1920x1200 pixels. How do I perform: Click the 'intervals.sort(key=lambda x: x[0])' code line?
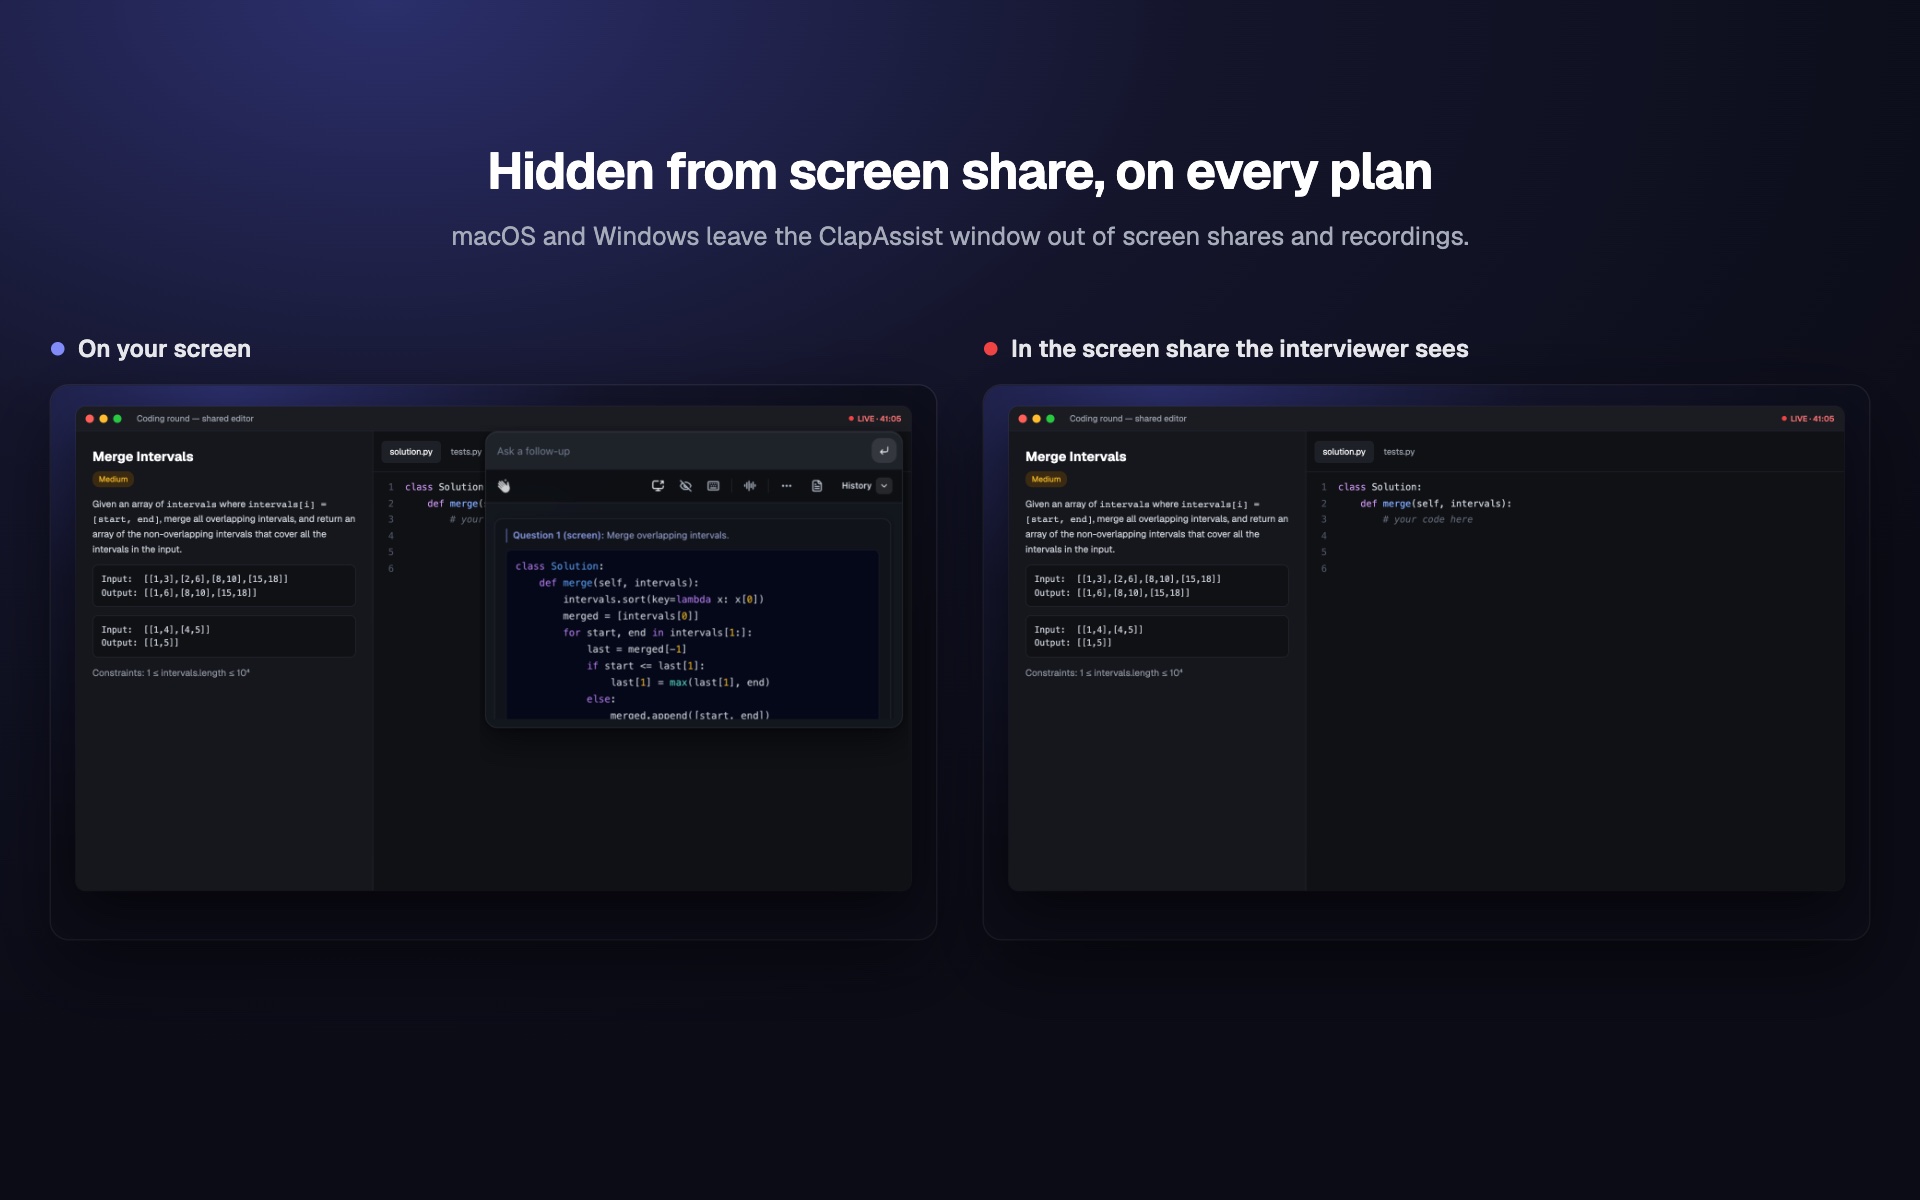pyautogui.click(x=663, y=599)
